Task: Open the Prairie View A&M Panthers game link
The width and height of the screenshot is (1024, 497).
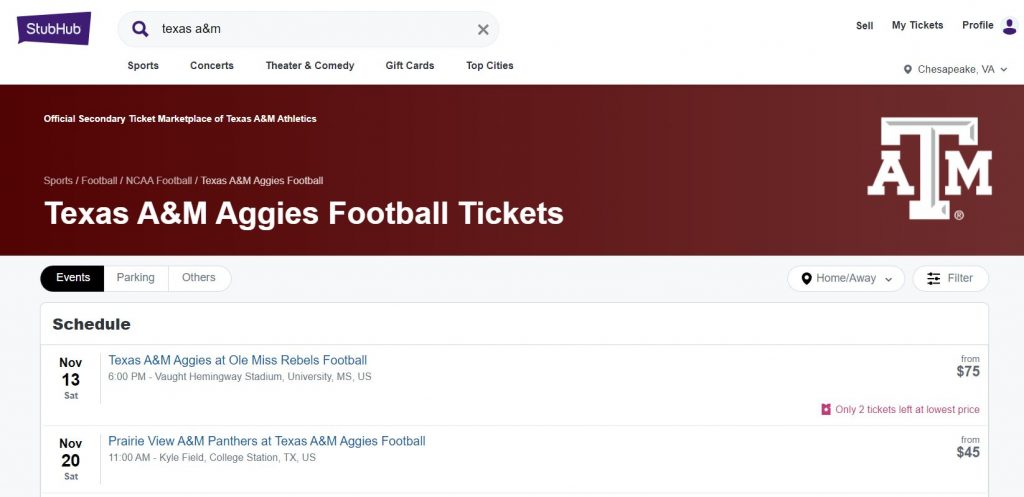Action: [266, 441]
